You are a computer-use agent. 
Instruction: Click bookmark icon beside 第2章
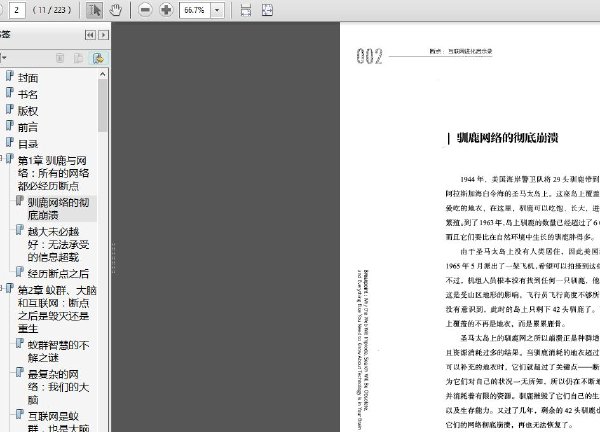click(10, 289)
